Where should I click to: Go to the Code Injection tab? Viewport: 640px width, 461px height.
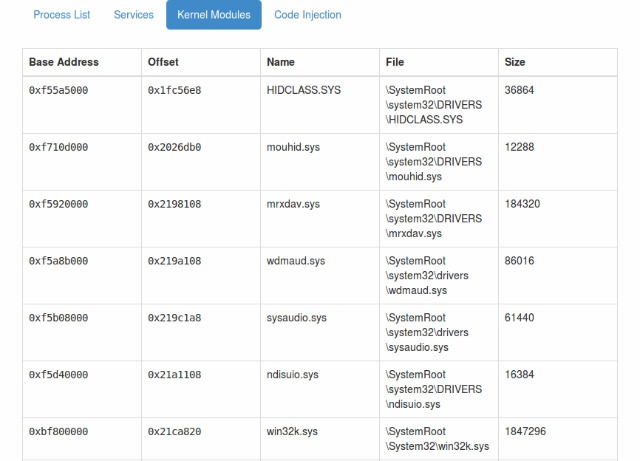coord(308,15)
